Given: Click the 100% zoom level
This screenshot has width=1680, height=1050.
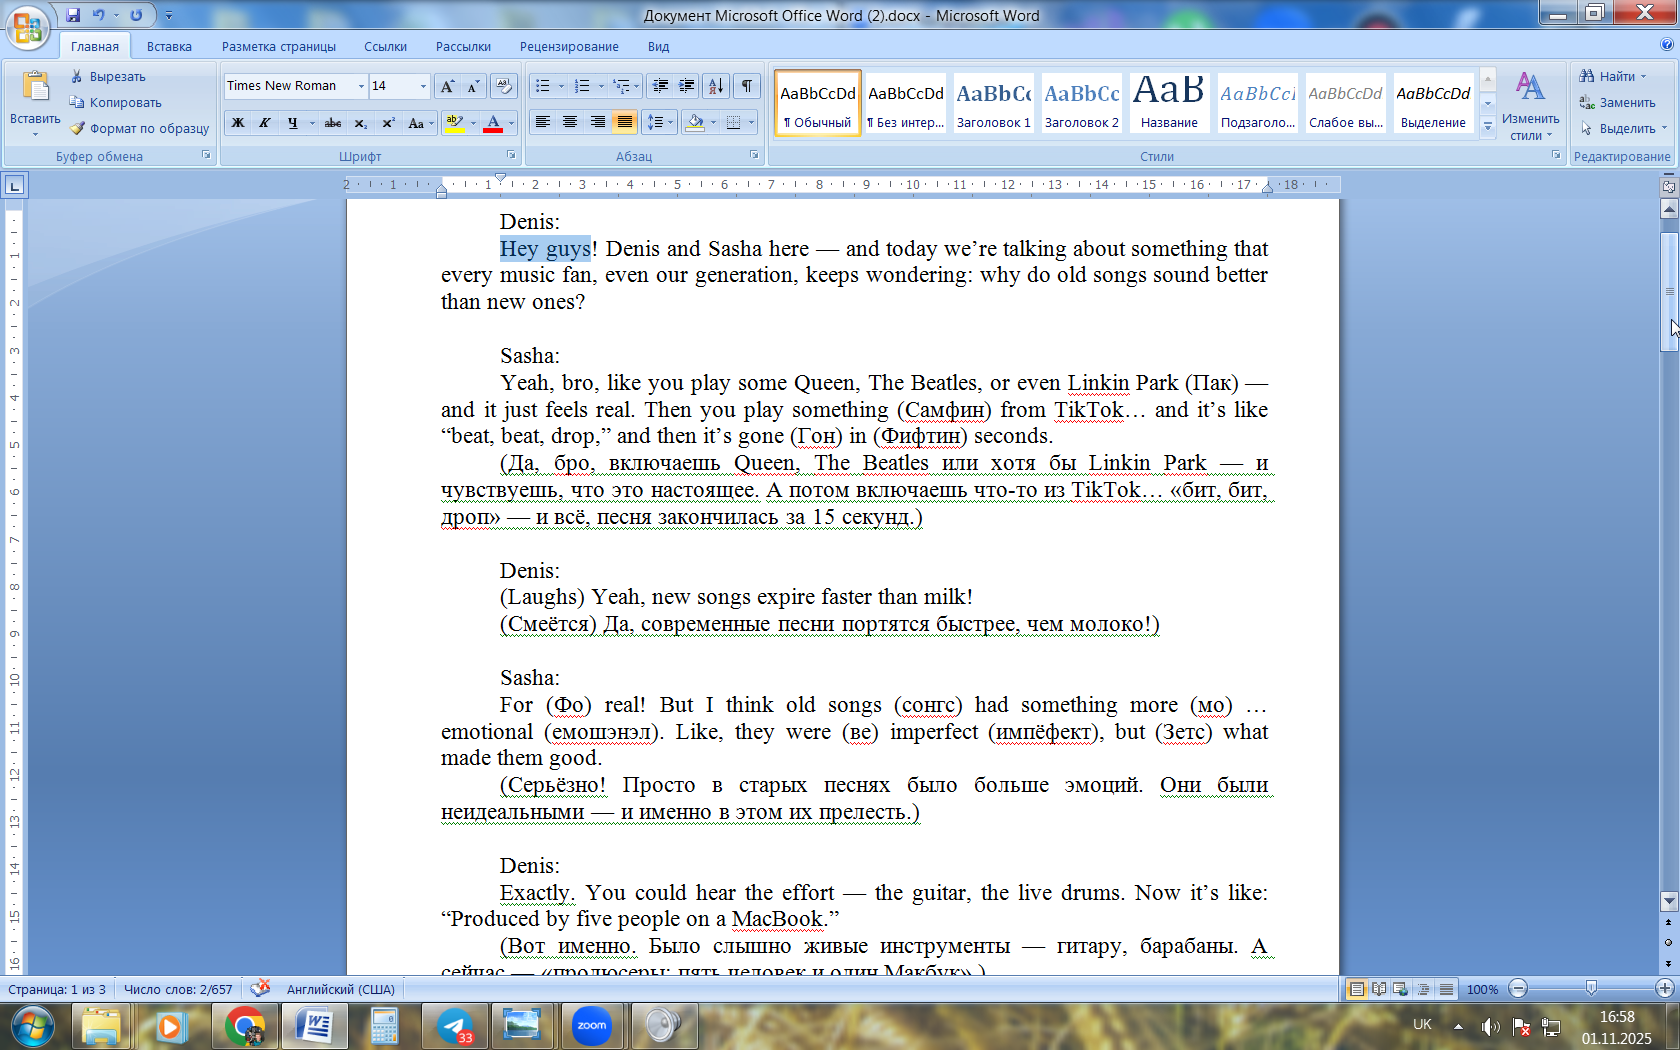Looking at the screenshot, I should 1482,989.
